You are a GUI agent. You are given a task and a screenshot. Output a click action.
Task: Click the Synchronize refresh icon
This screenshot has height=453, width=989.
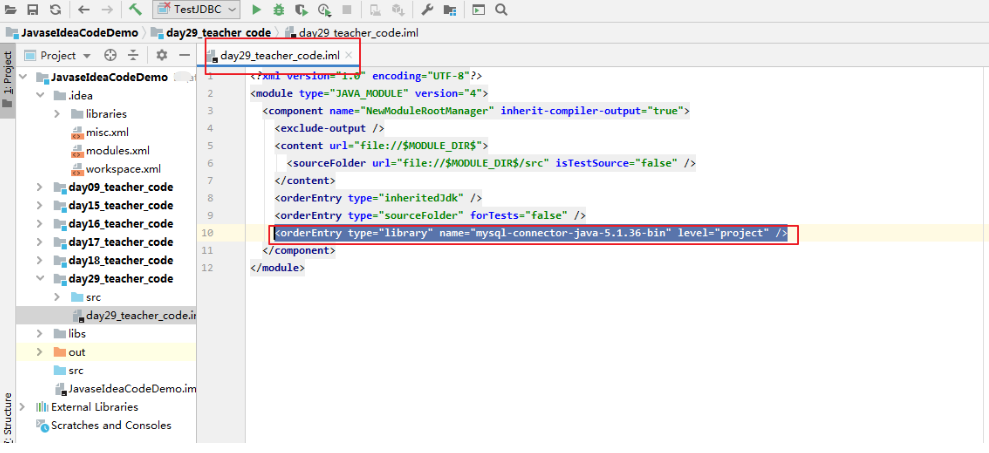pyautogui.click(x=55, y=9)
